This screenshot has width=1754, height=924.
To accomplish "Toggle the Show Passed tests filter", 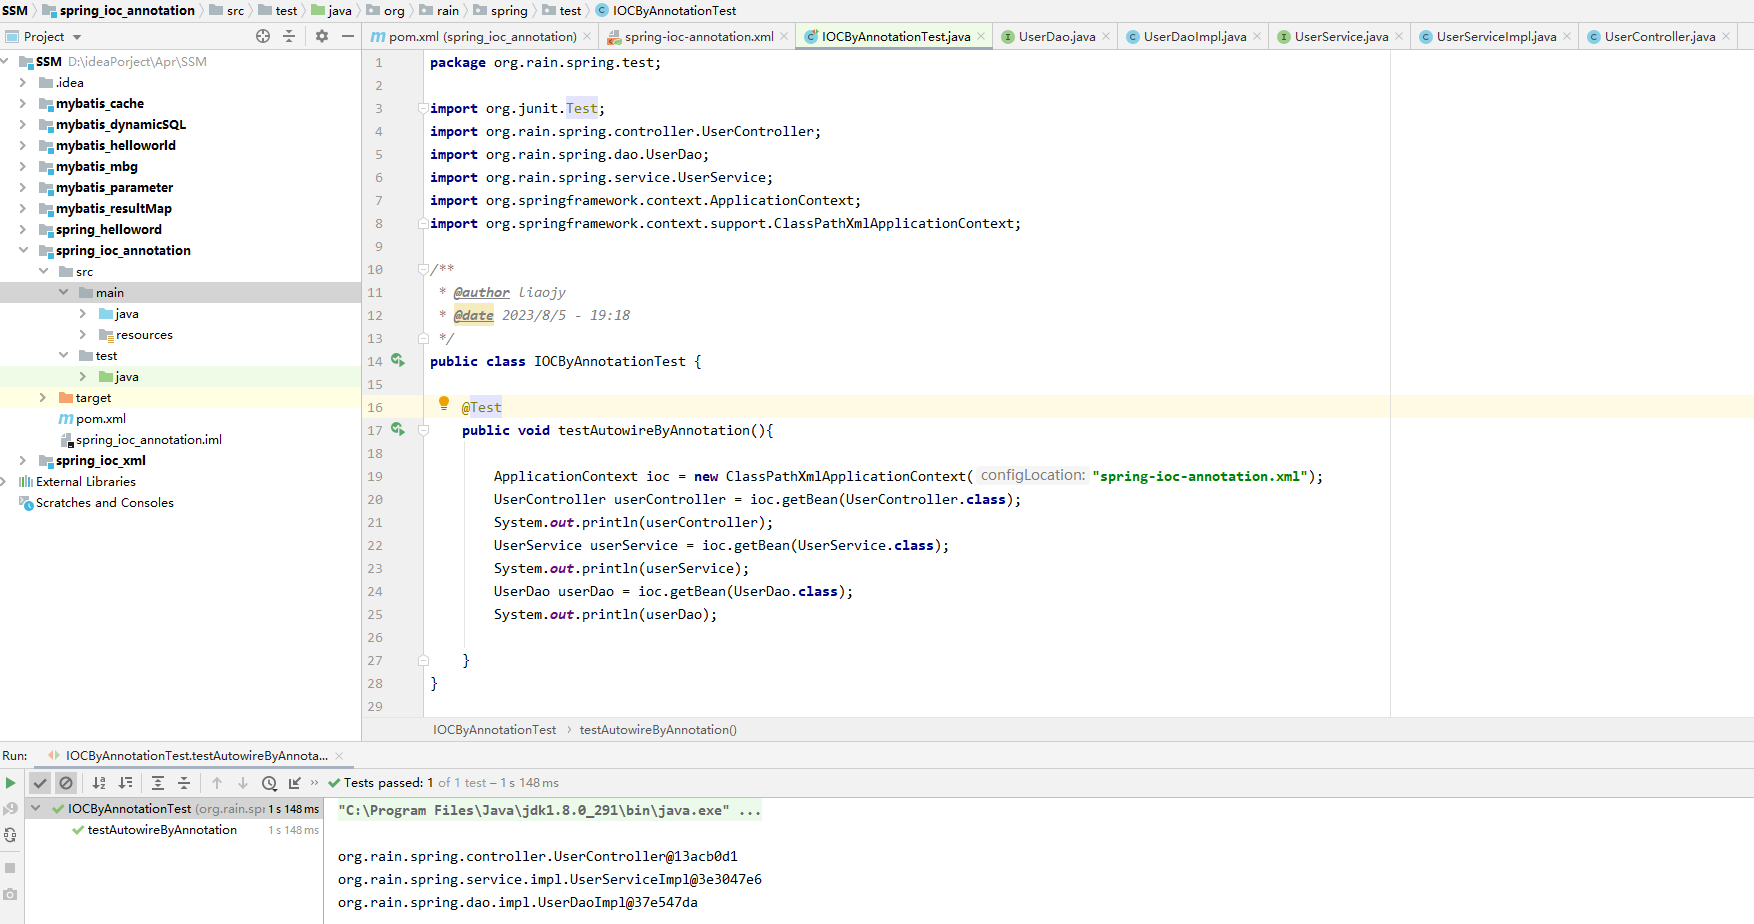I will [x=40, y=783].
